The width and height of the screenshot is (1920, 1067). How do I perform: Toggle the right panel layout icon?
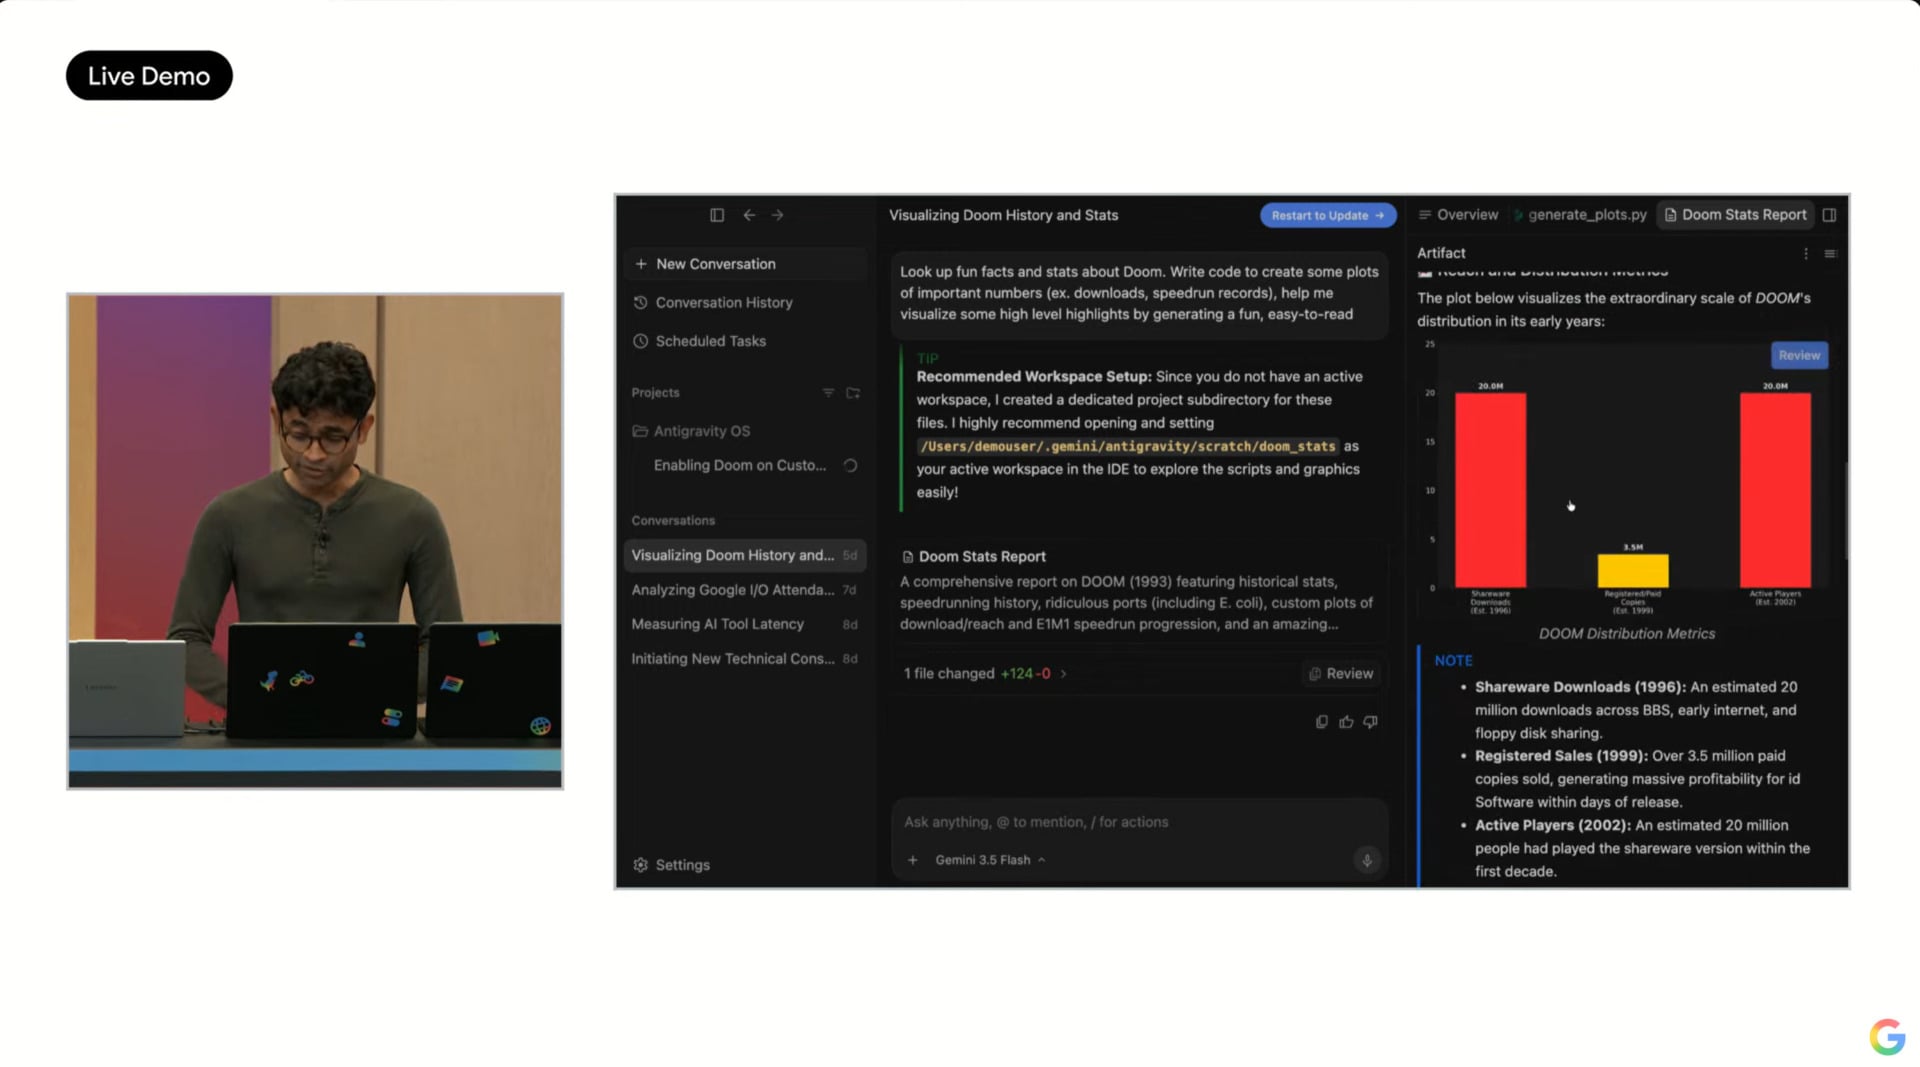[x=1829, y=215]
